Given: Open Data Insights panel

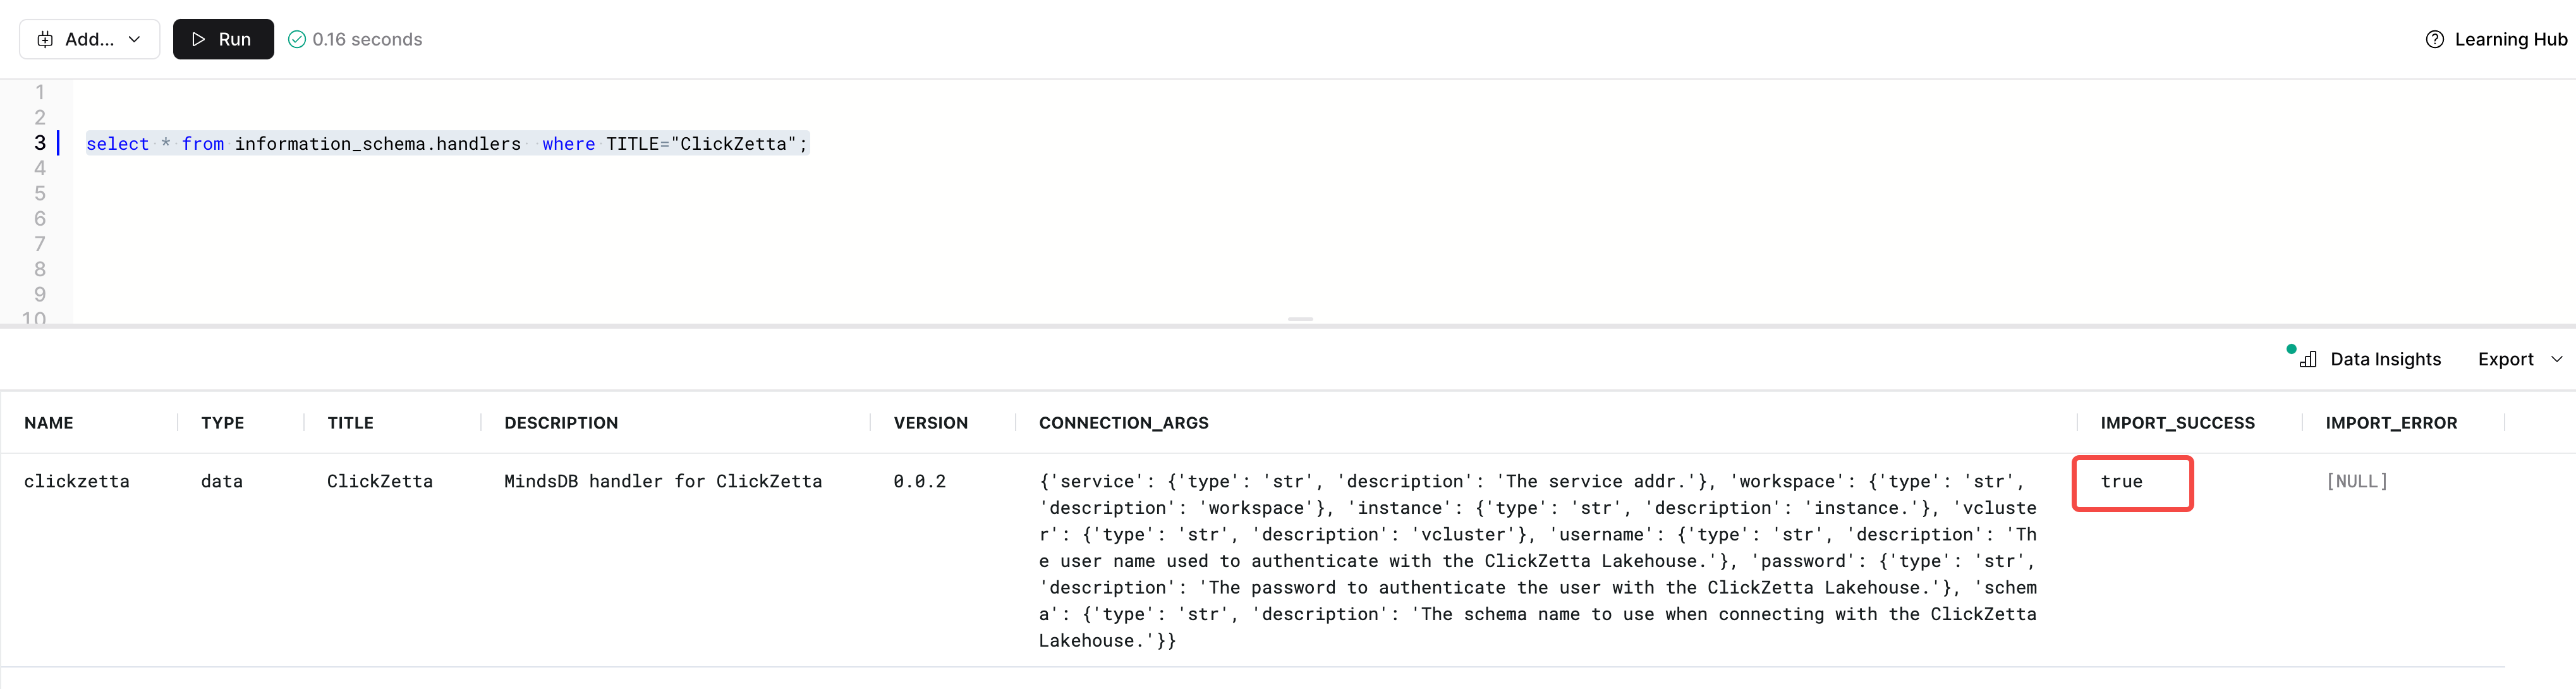Looking at the screenshot, I should click(x=2384, y=359).
